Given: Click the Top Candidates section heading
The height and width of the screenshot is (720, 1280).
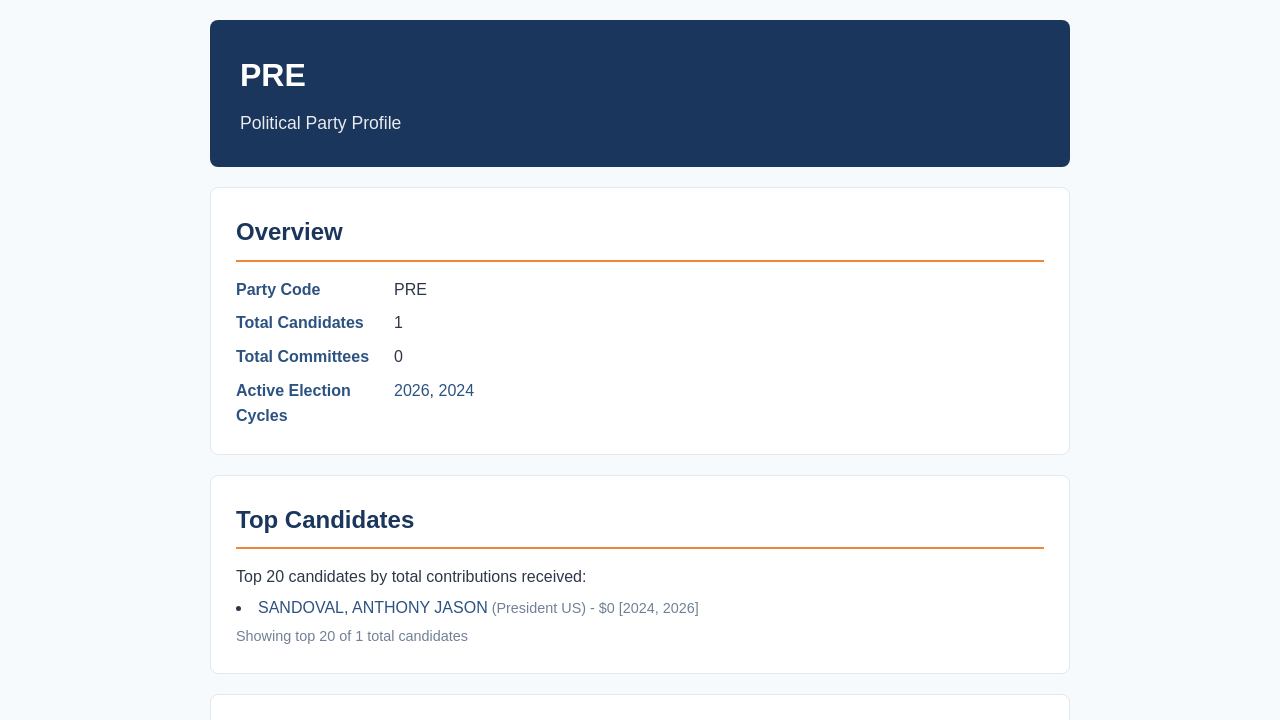Looking at the screenshot, I should pyautogui.click(x=325, y=520).
